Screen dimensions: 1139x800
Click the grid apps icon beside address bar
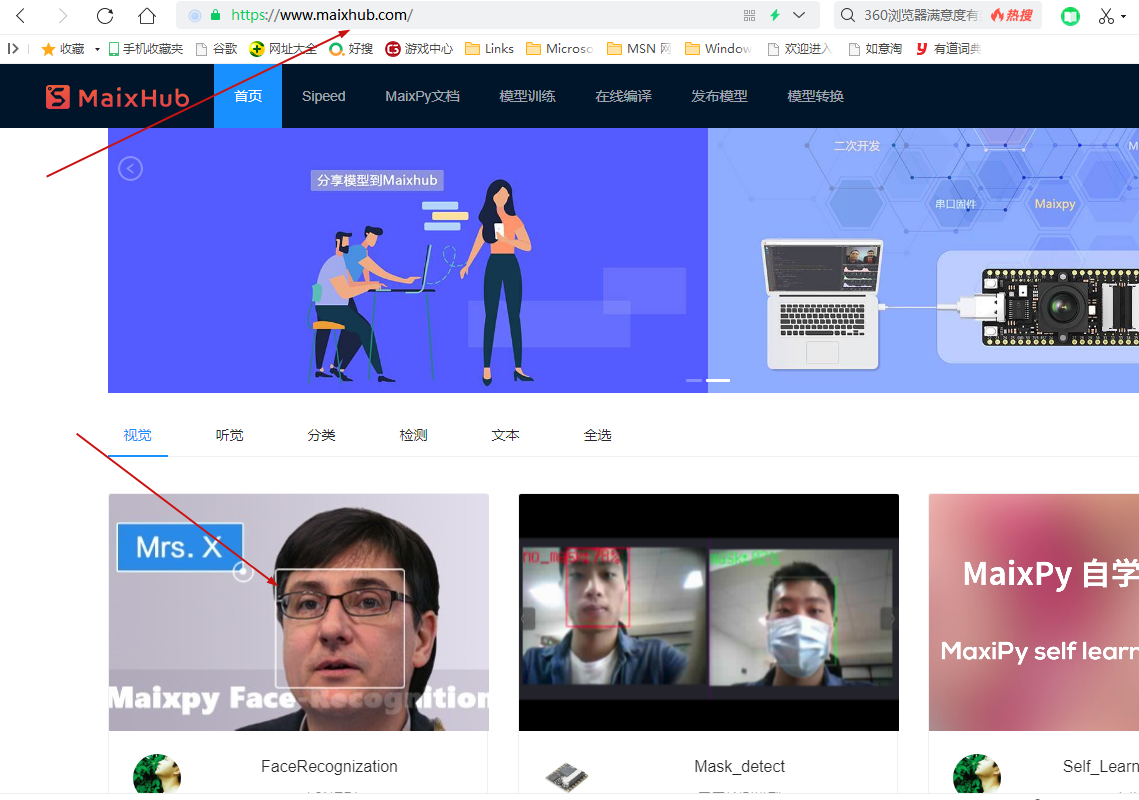(749, 16)
